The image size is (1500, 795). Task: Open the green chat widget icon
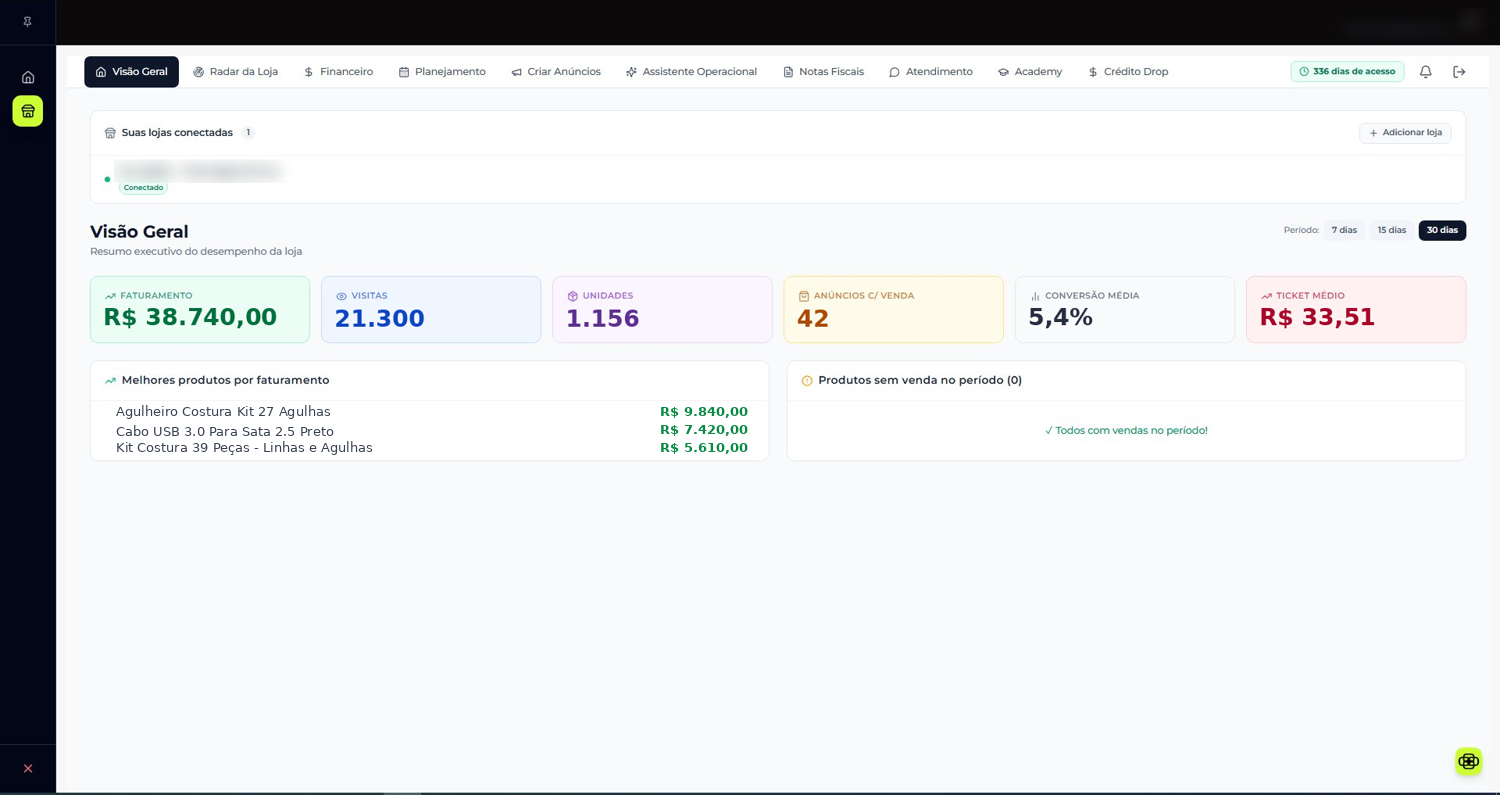pyautogui.click(x=1468, y=761)
